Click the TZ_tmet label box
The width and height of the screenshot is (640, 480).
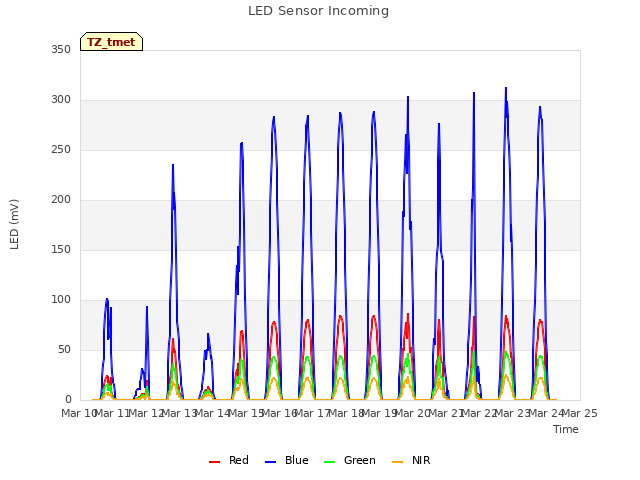point(111,42)
